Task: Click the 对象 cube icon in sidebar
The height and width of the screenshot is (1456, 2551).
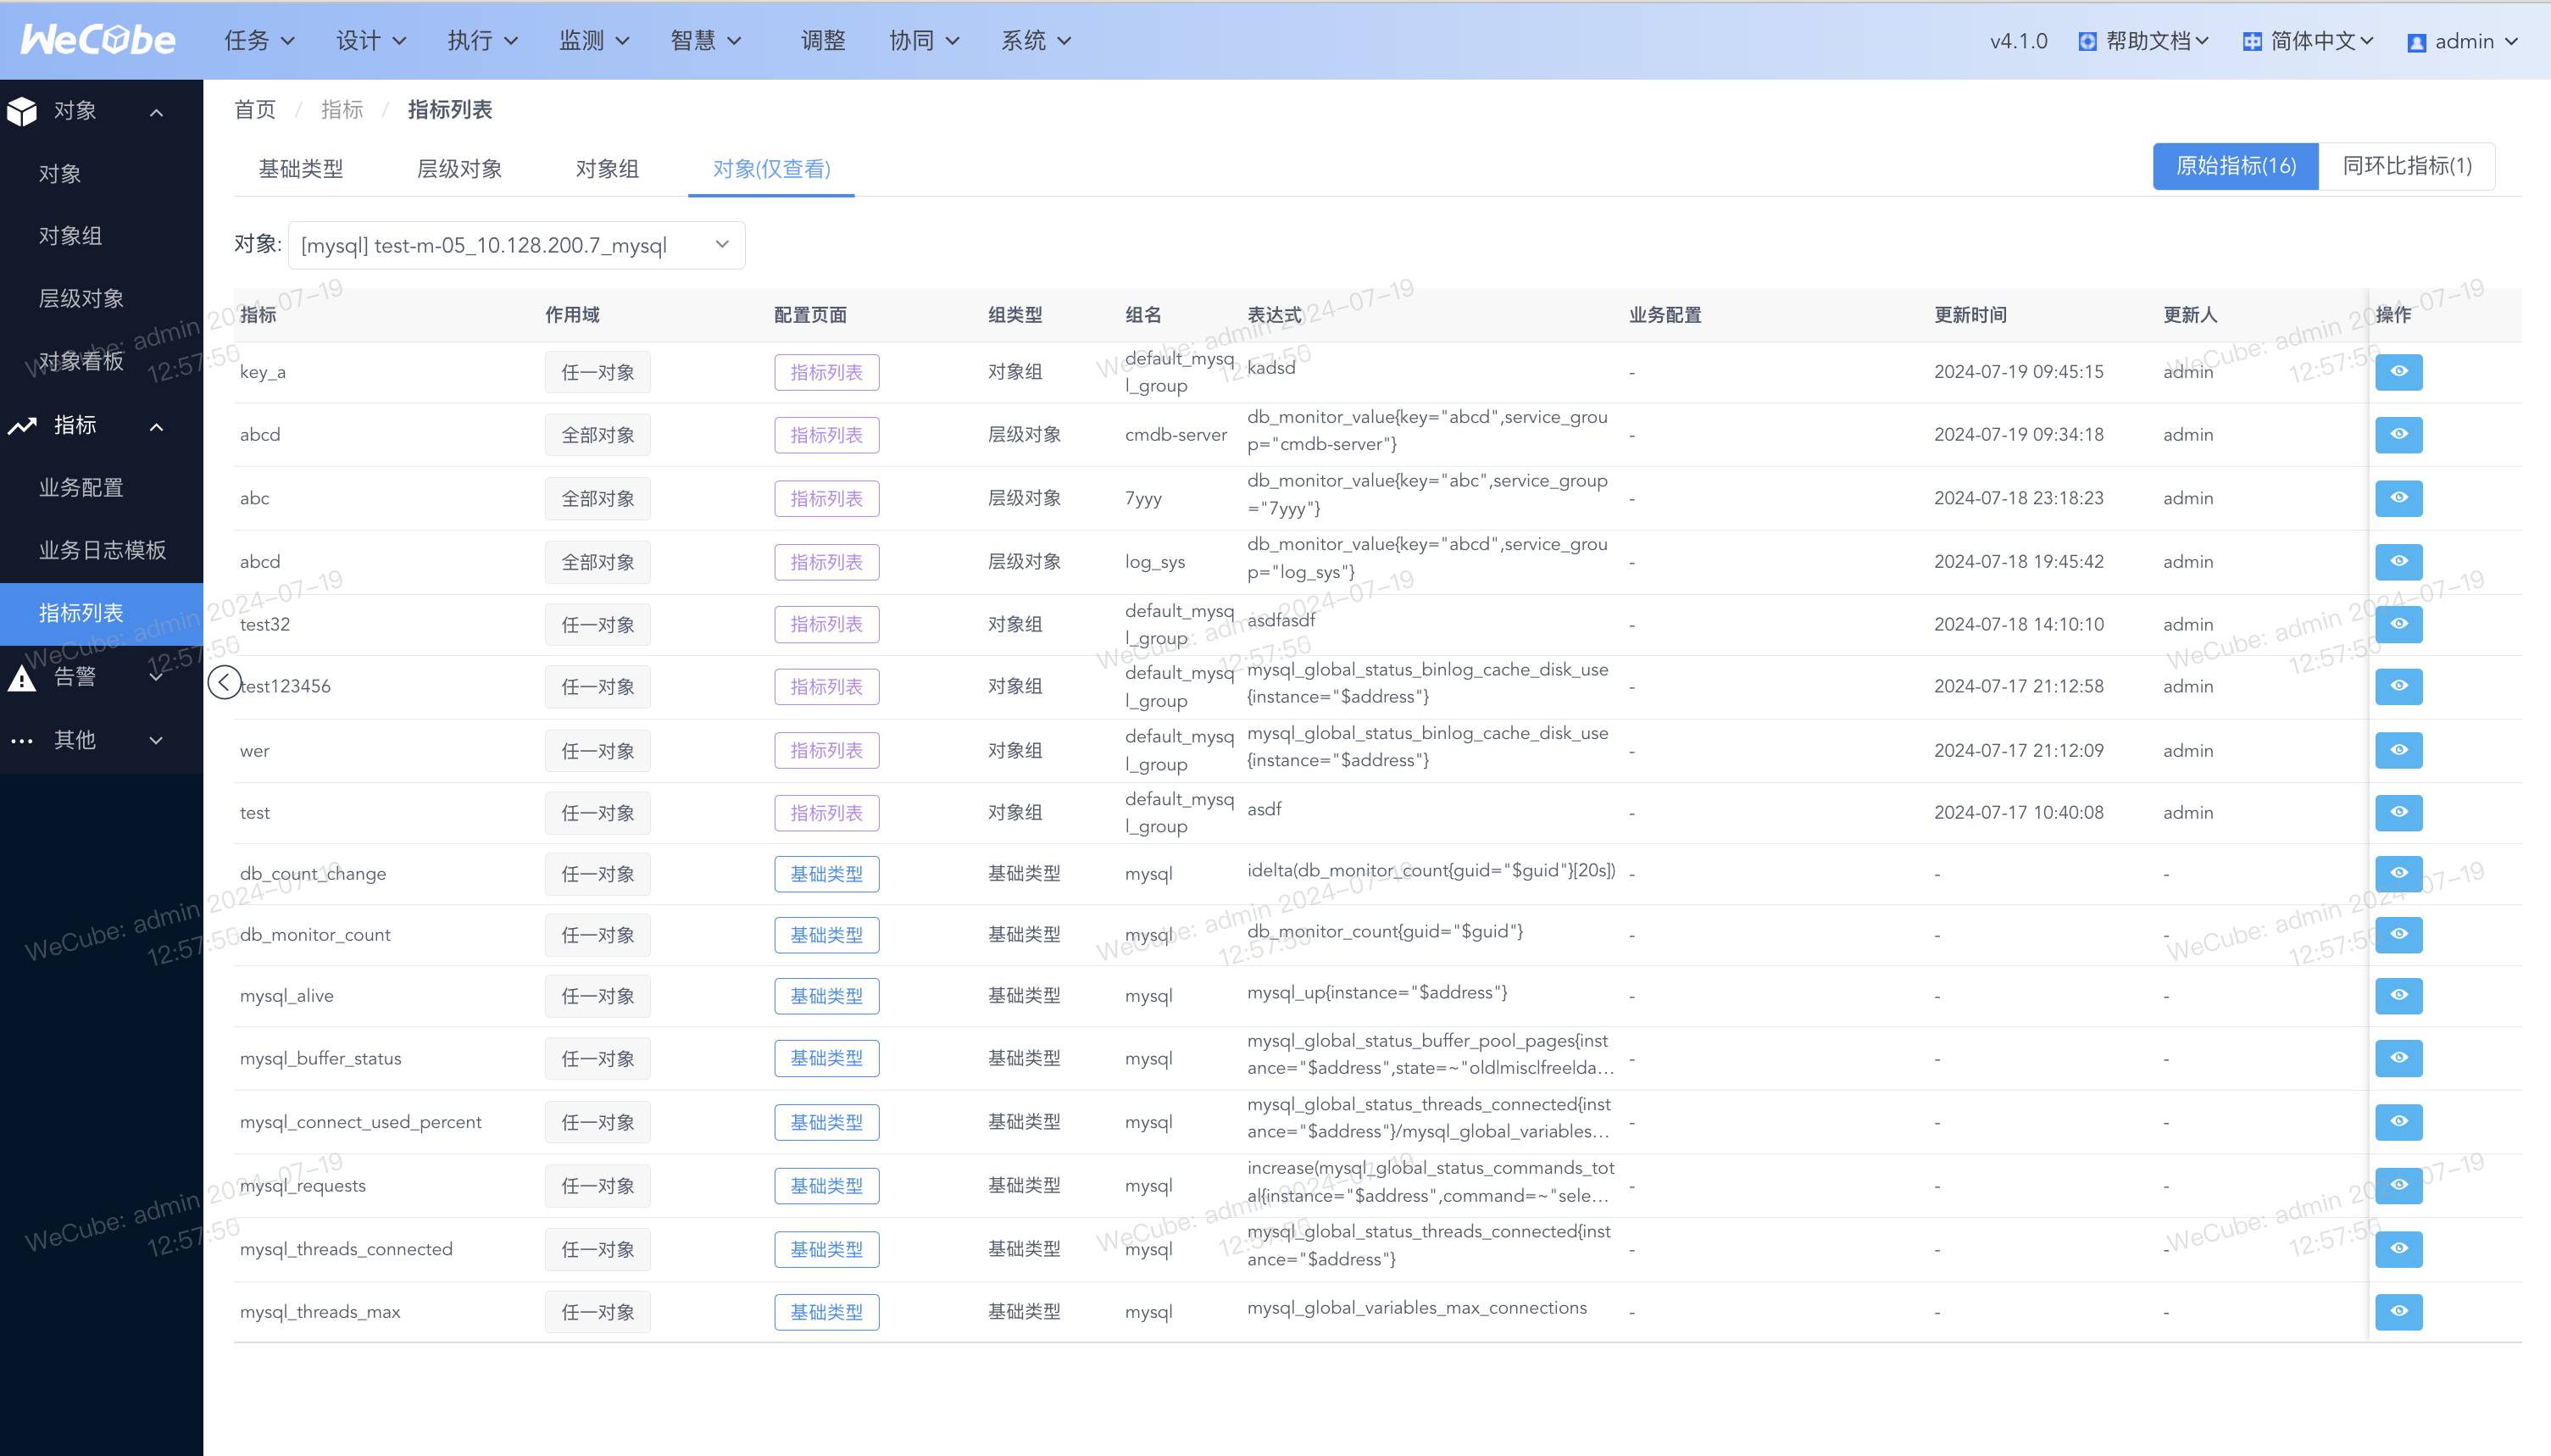Action: click(x=22, y=111)
